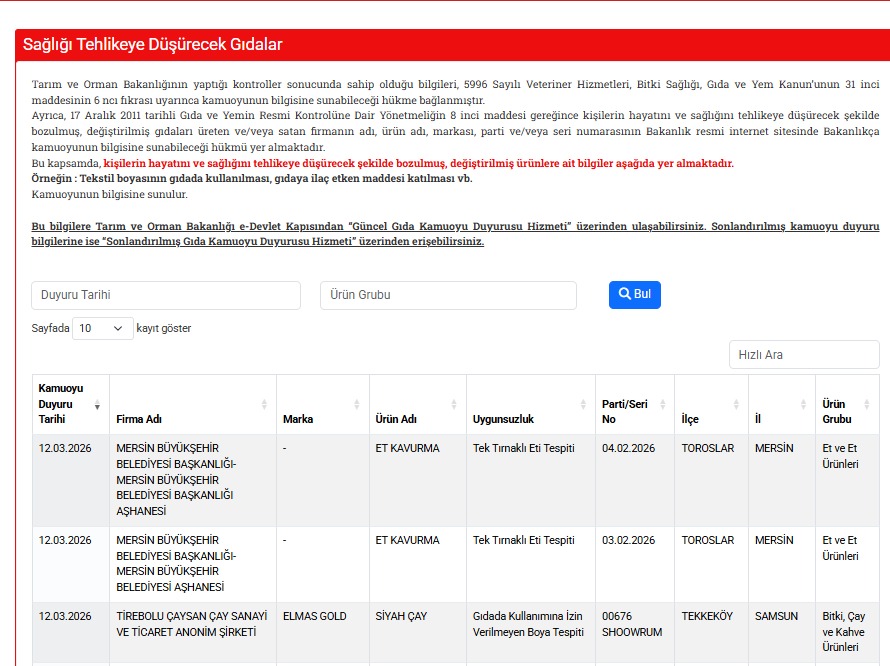Click the Duyuru Tarihi date field

pyautogui.click(x=166, y=295)
